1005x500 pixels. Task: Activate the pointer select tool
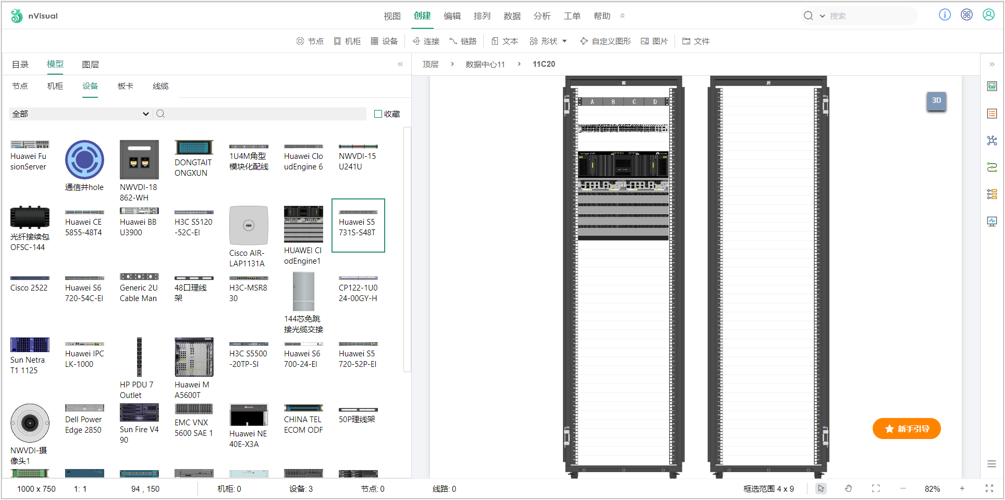click(x=821, y=488)
